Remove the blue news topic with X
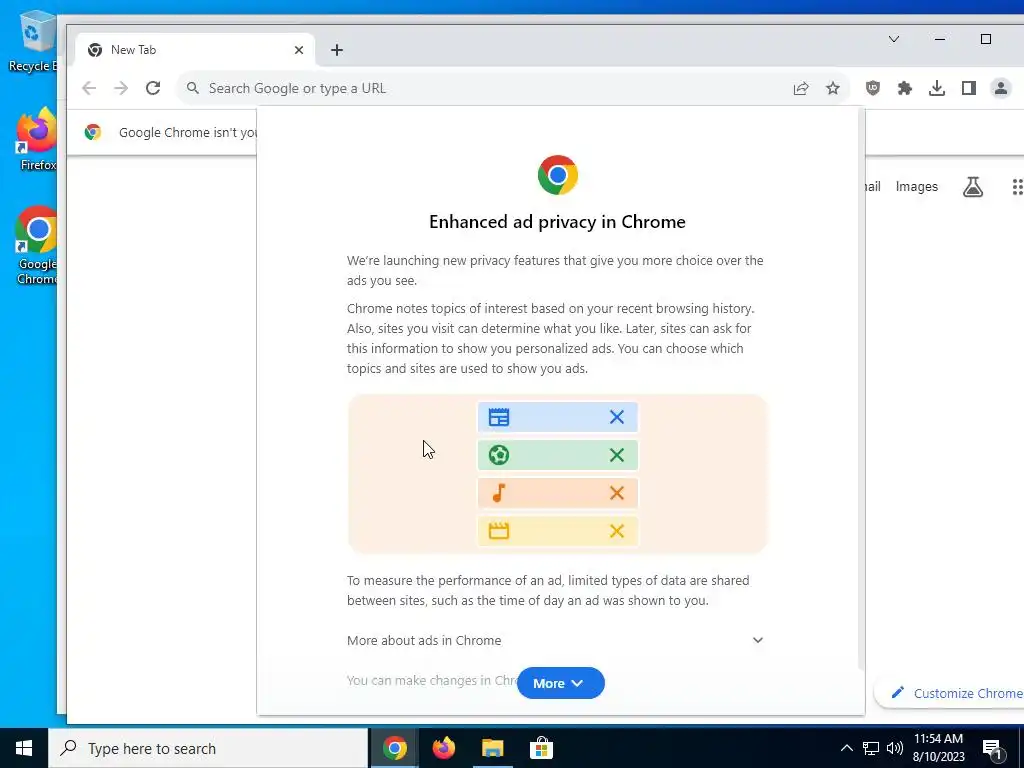This screenshot has width=1024, height=768. point(616,417)
